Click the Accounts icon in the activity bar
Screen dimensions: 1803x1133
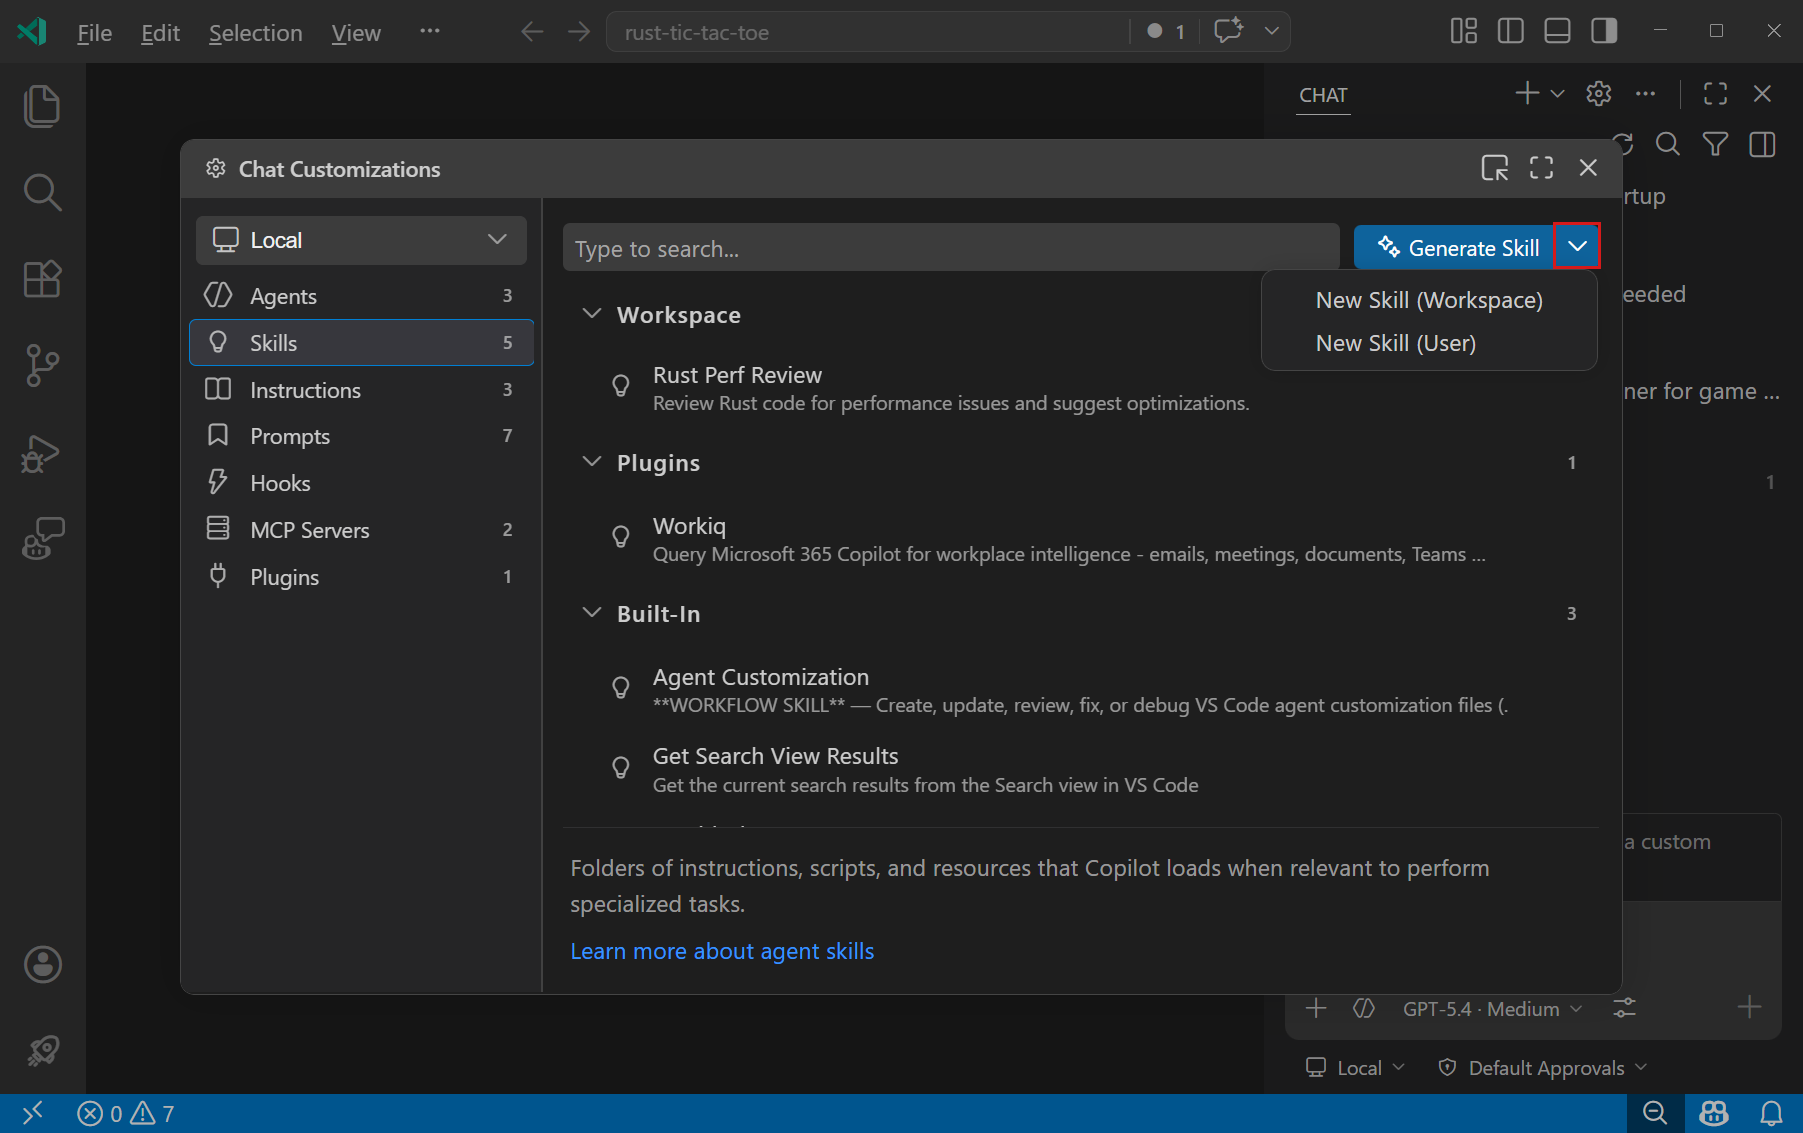pyautogui.click(x=42, y=964)
